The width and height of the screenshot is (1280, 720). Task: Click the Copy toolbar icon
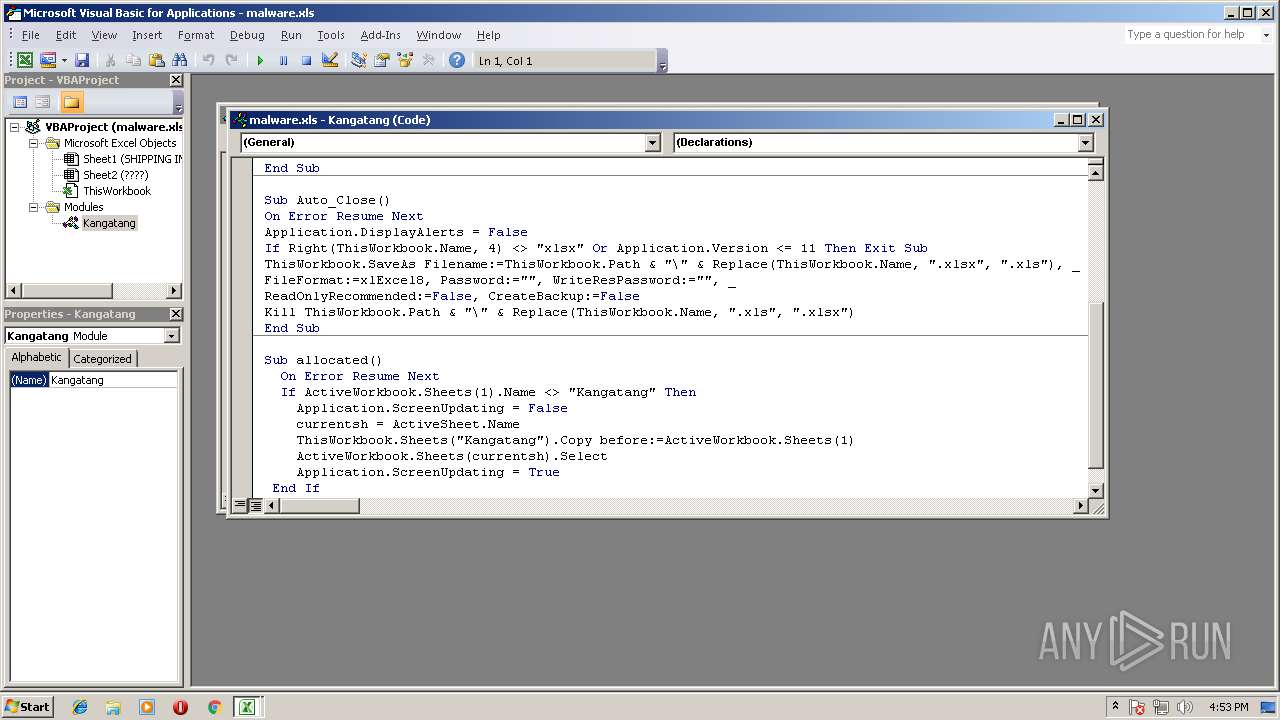133,61
